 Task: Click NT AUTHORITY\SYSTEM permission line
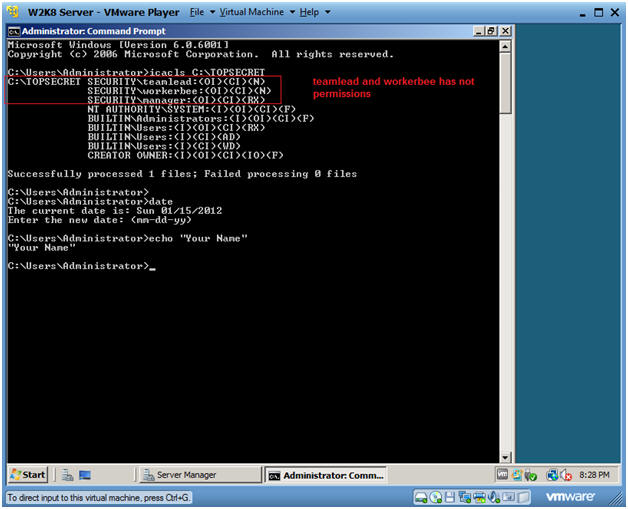point(191,109)
